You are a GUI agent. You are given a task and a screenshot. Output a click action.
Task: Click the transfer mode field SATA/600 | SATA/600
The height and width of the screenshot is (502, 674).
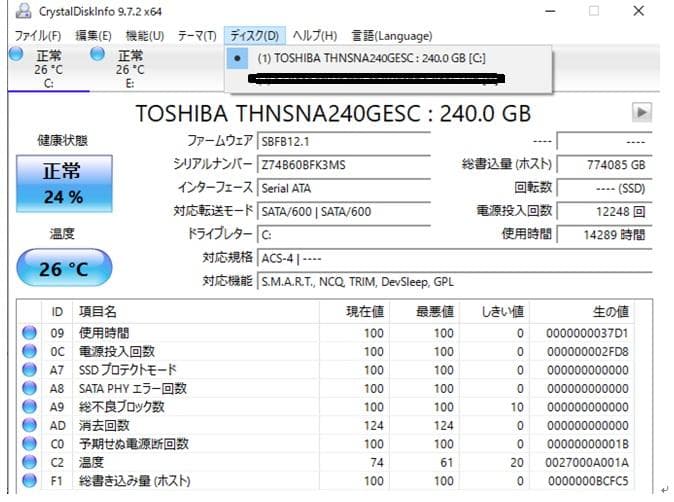click(344, 211)
